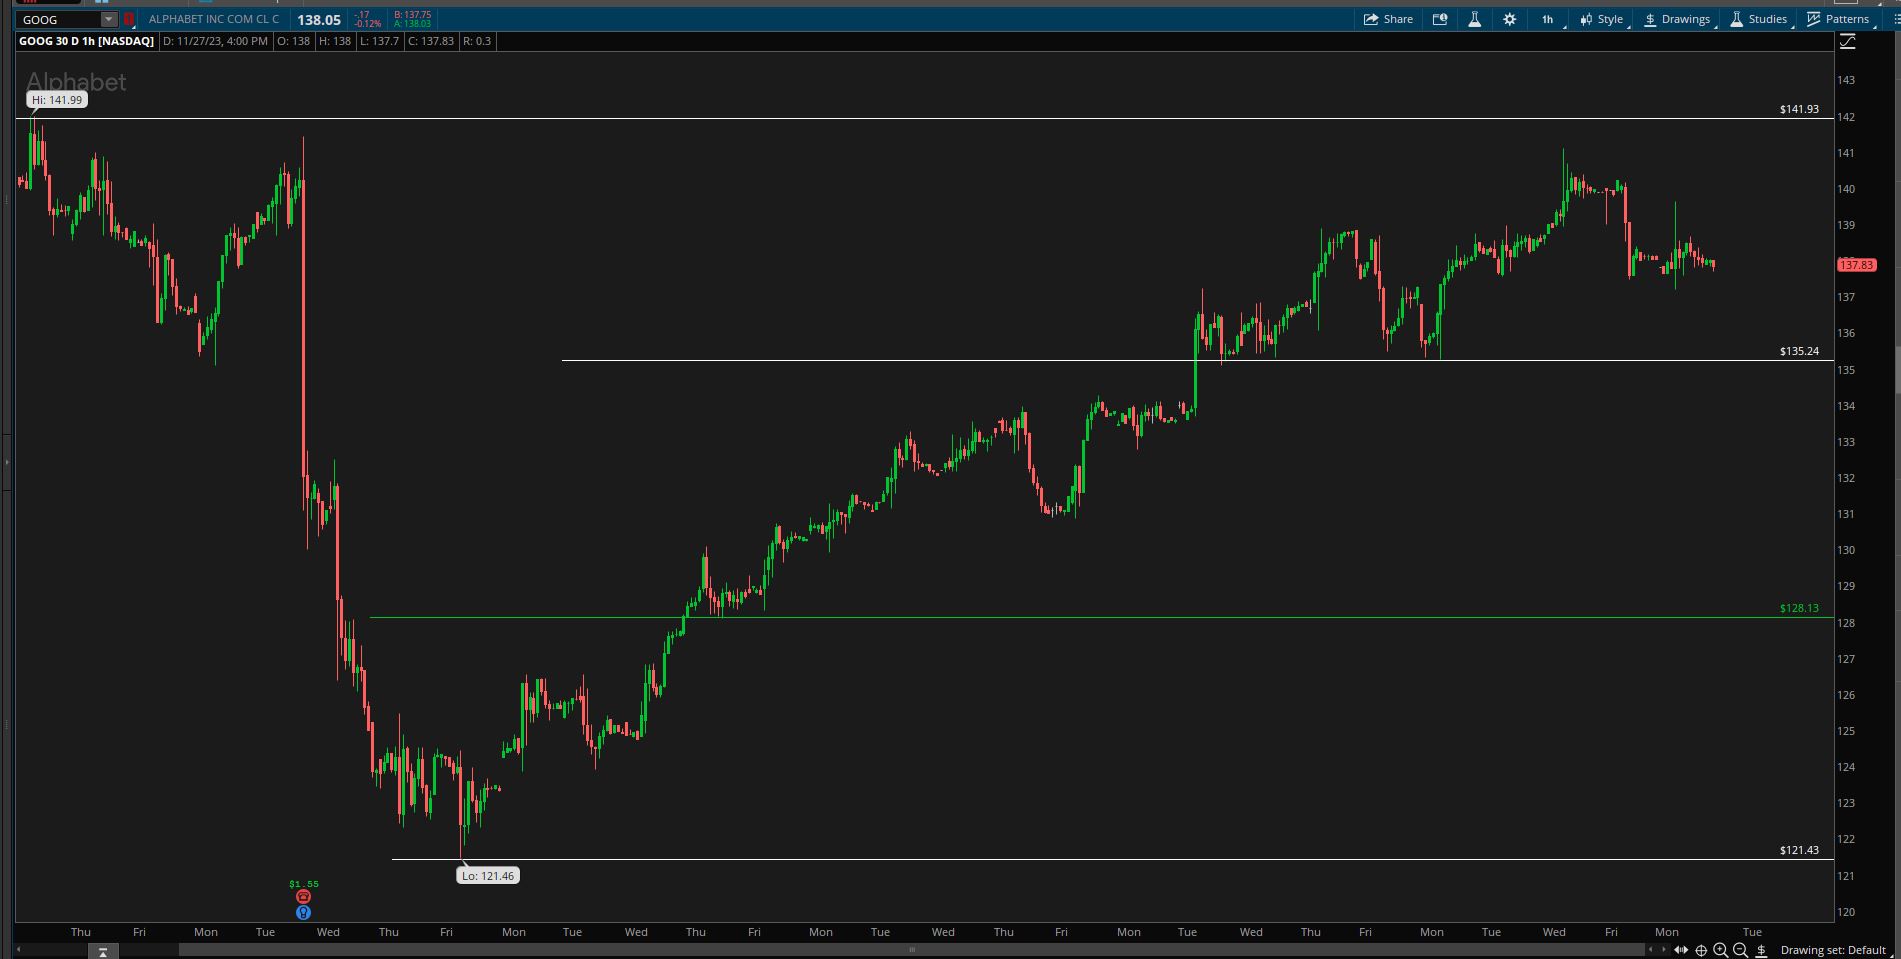
Task: Open chart settings gear icon
Action: 1509,19
